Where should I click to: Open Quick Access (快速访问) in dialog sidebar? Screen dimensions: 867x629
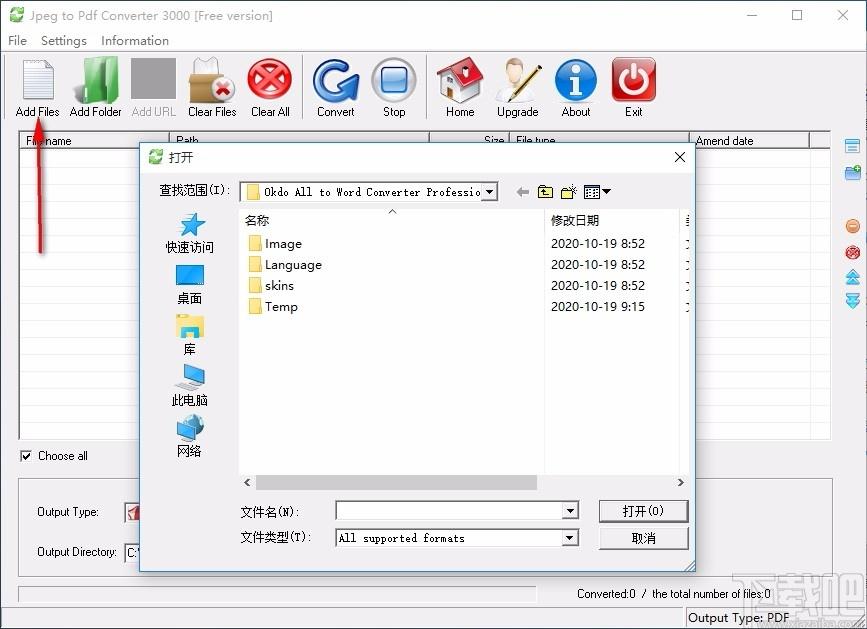(190, 233)
